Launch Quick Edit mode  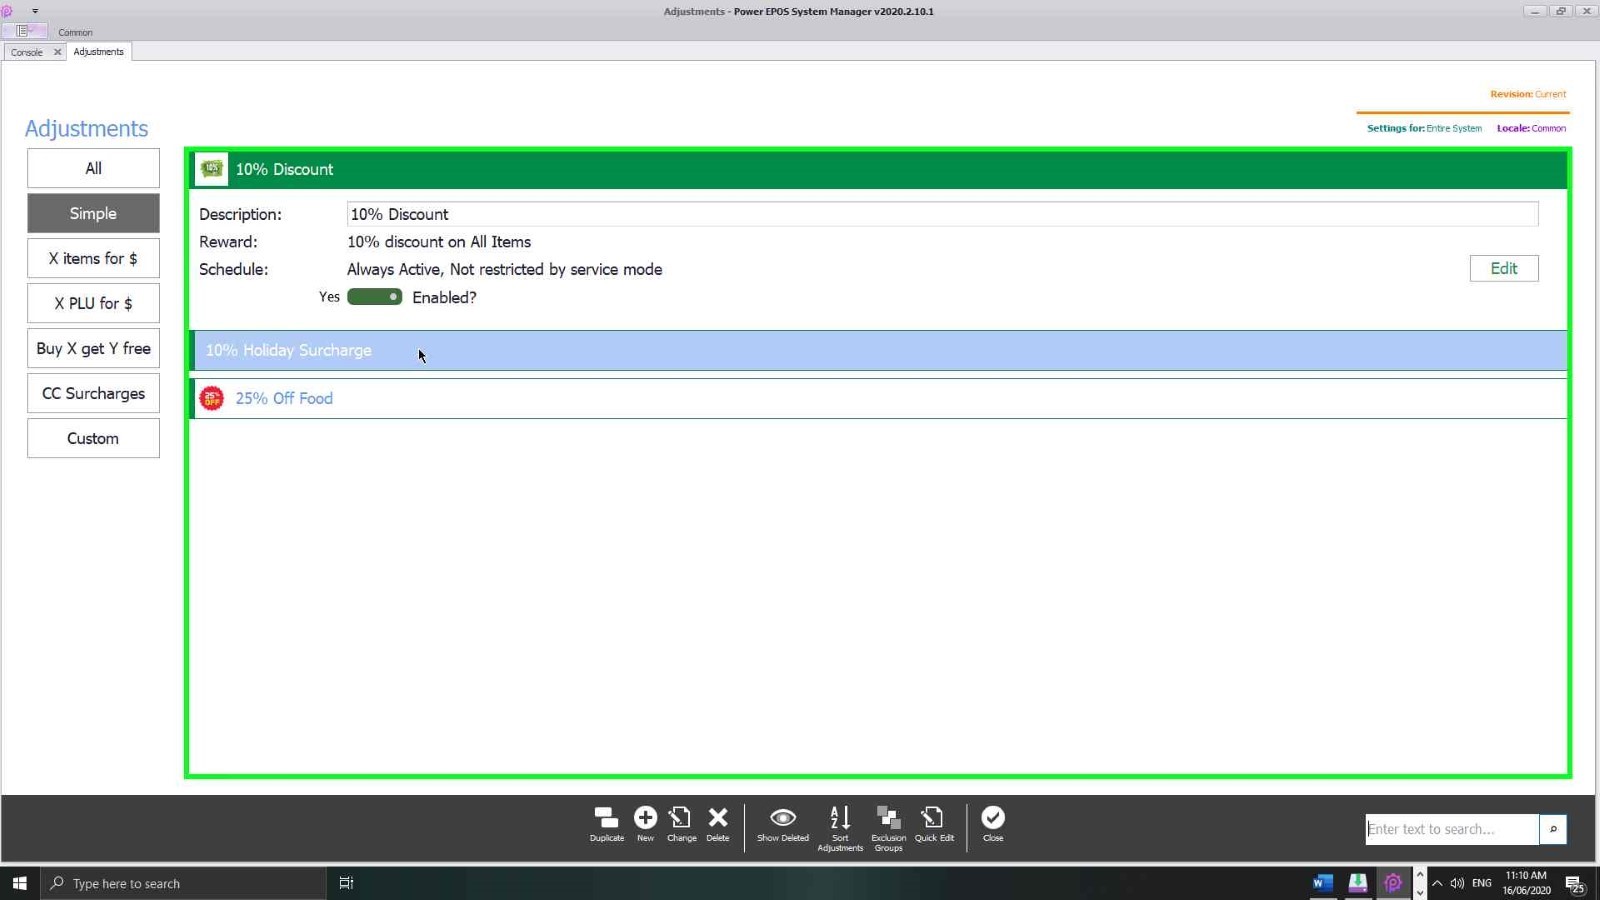click(933, 825)
